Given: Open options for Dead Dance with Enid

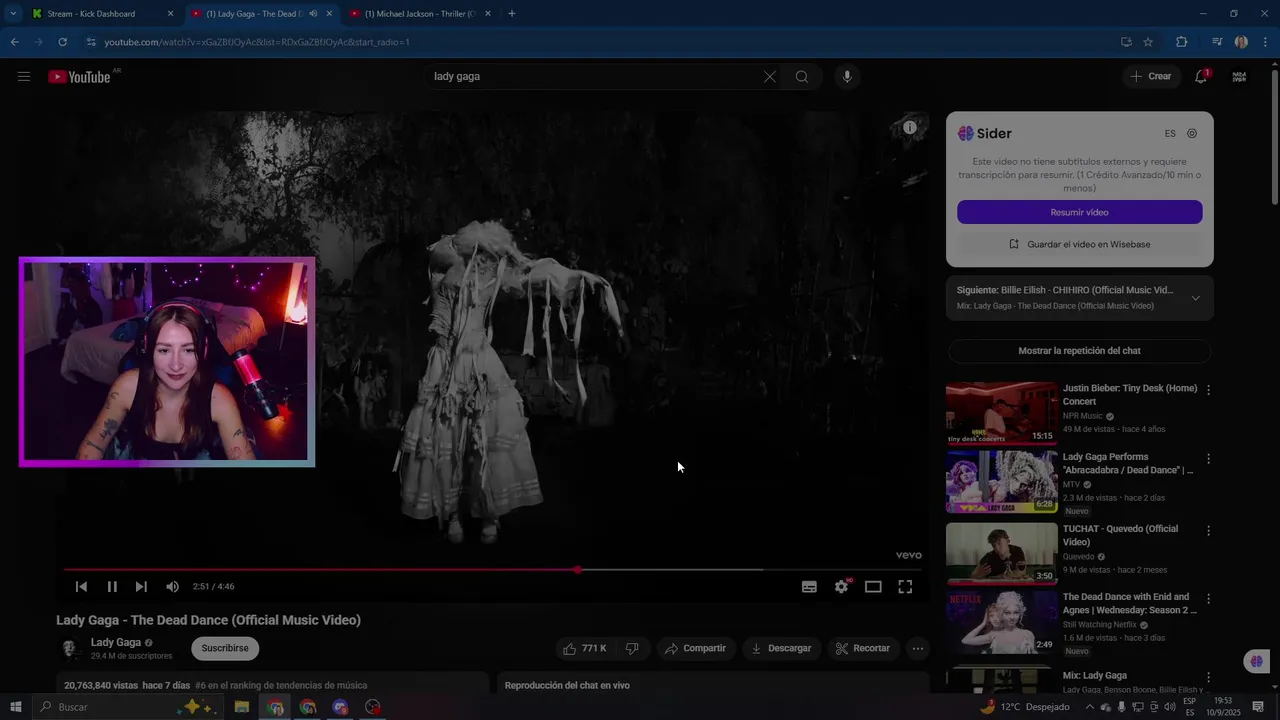Looking at the screenshot, I should pos(1208,599).
